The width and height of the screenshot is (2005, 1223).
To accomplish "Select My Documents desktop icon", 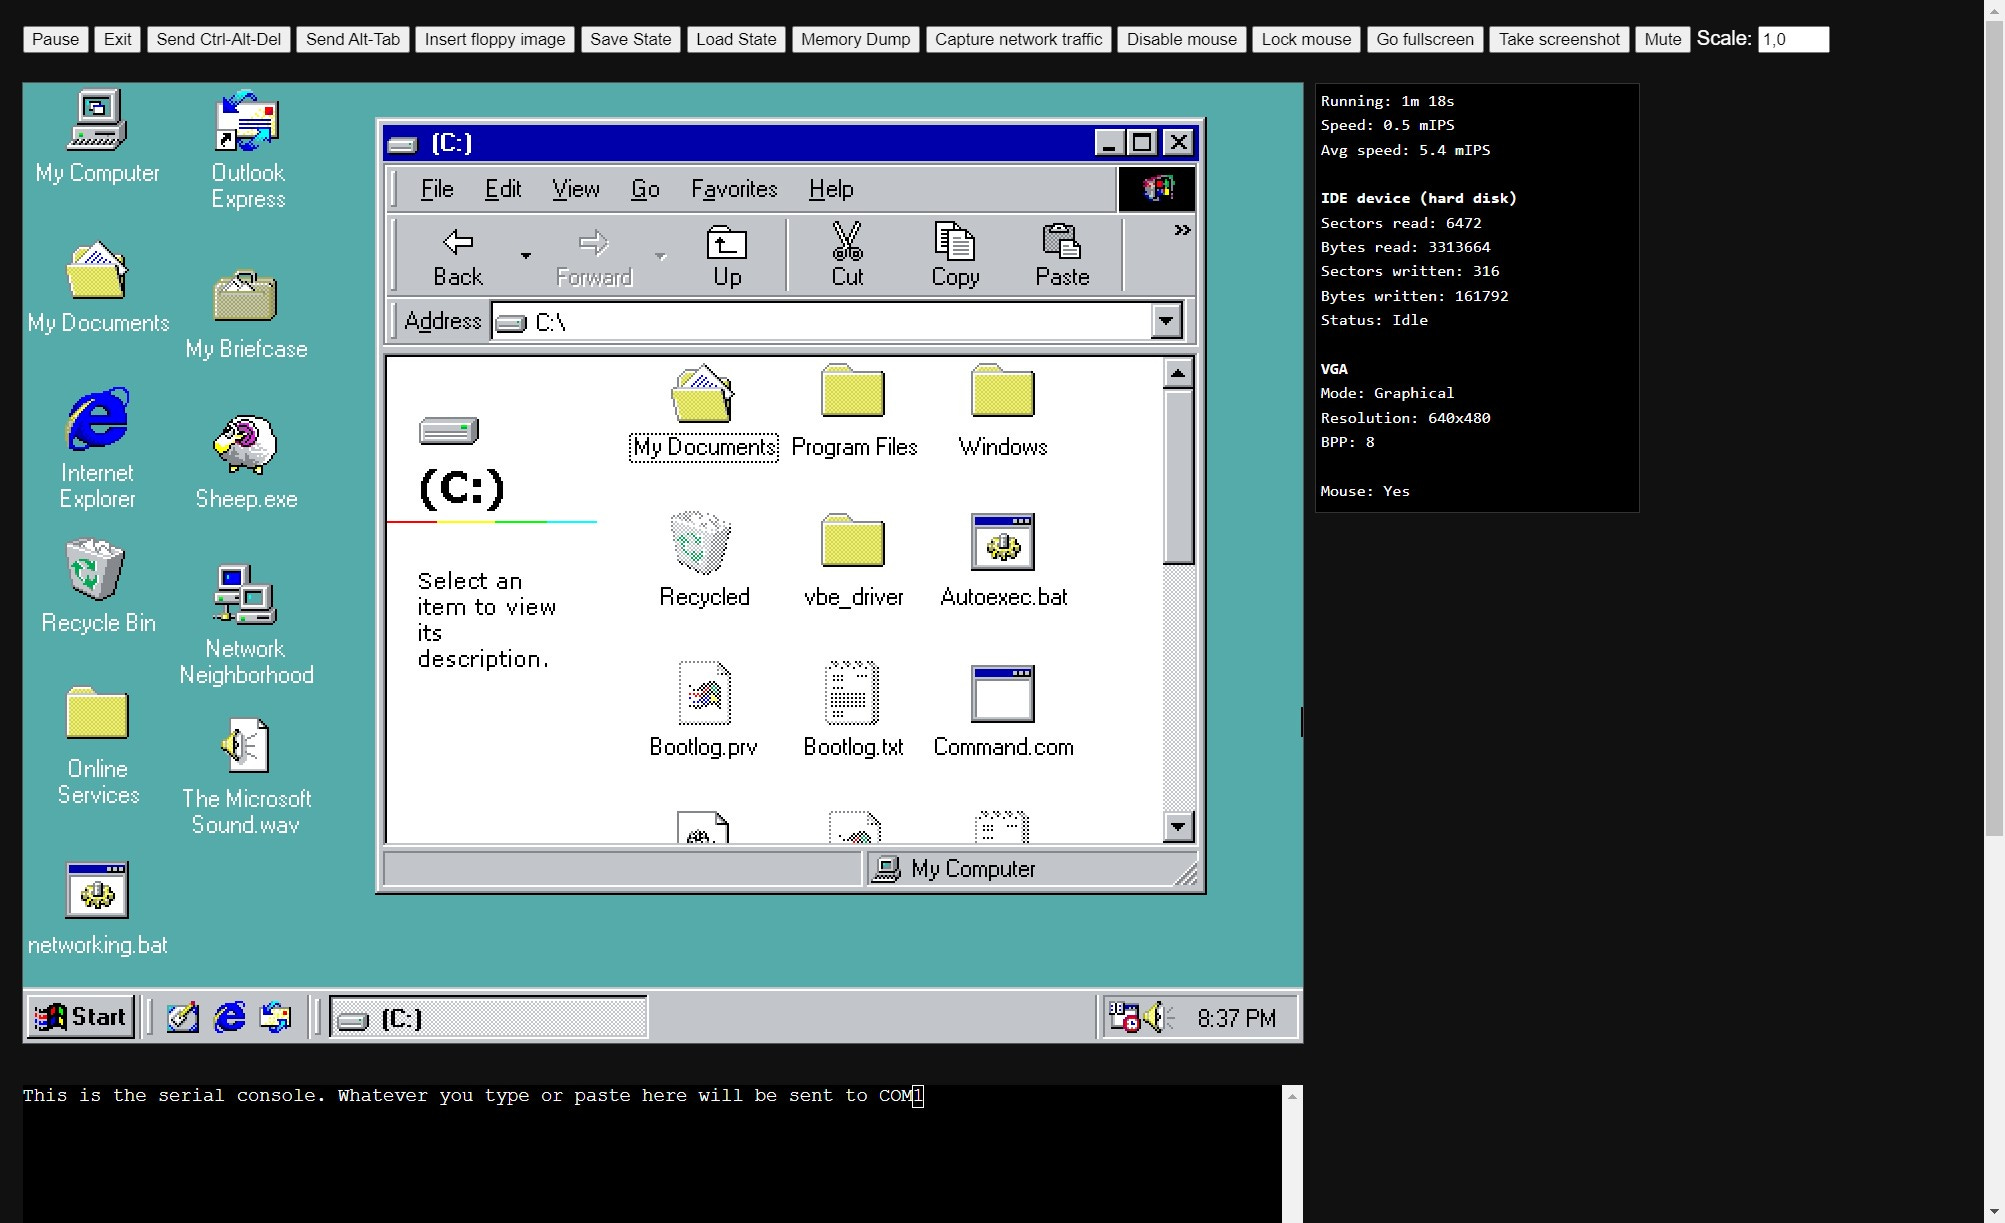I will [x=97, y=287].
